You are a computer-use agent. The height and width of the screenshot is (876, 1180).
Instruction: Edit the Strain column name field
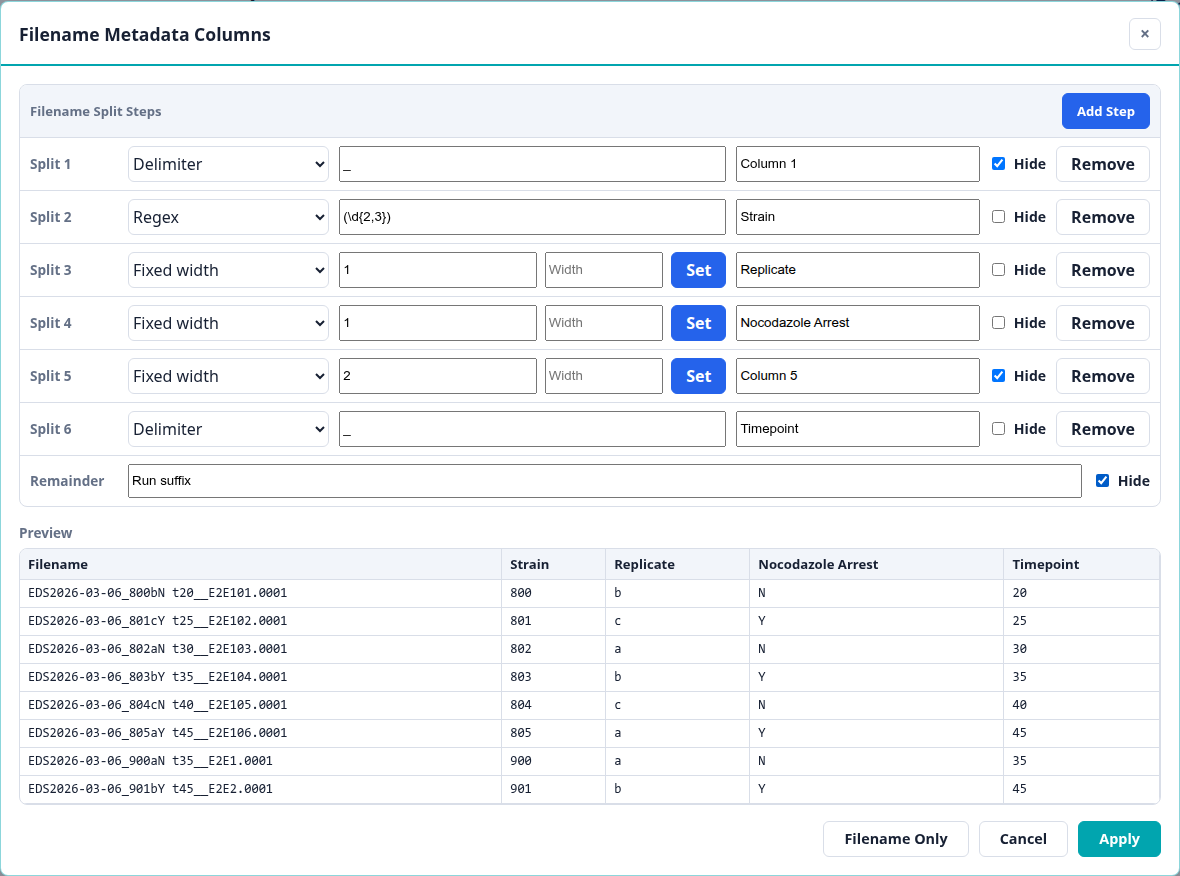point(857,217)
